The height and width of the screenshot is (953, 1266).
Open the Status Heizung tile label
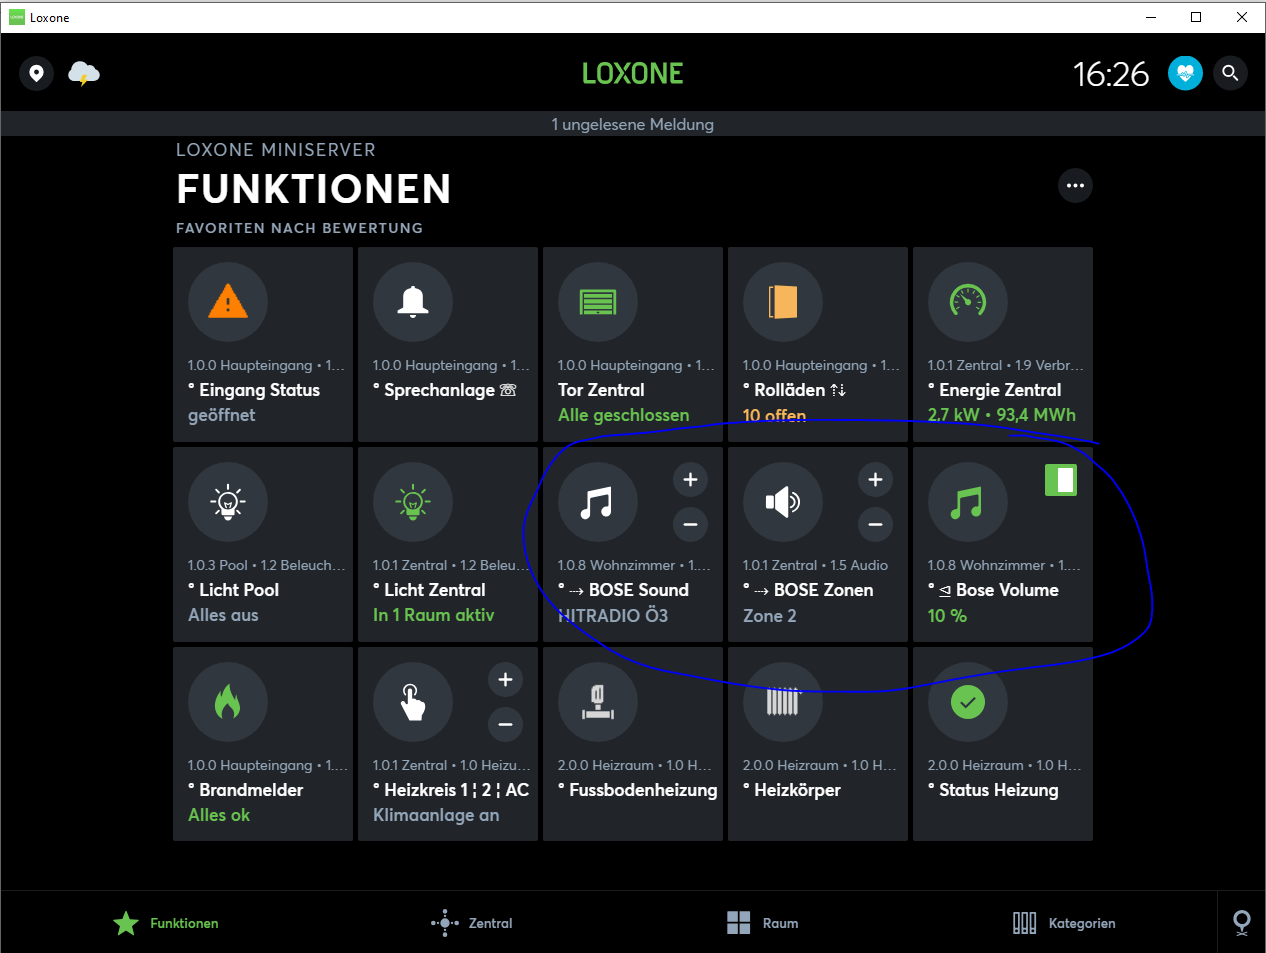(993, 790)
